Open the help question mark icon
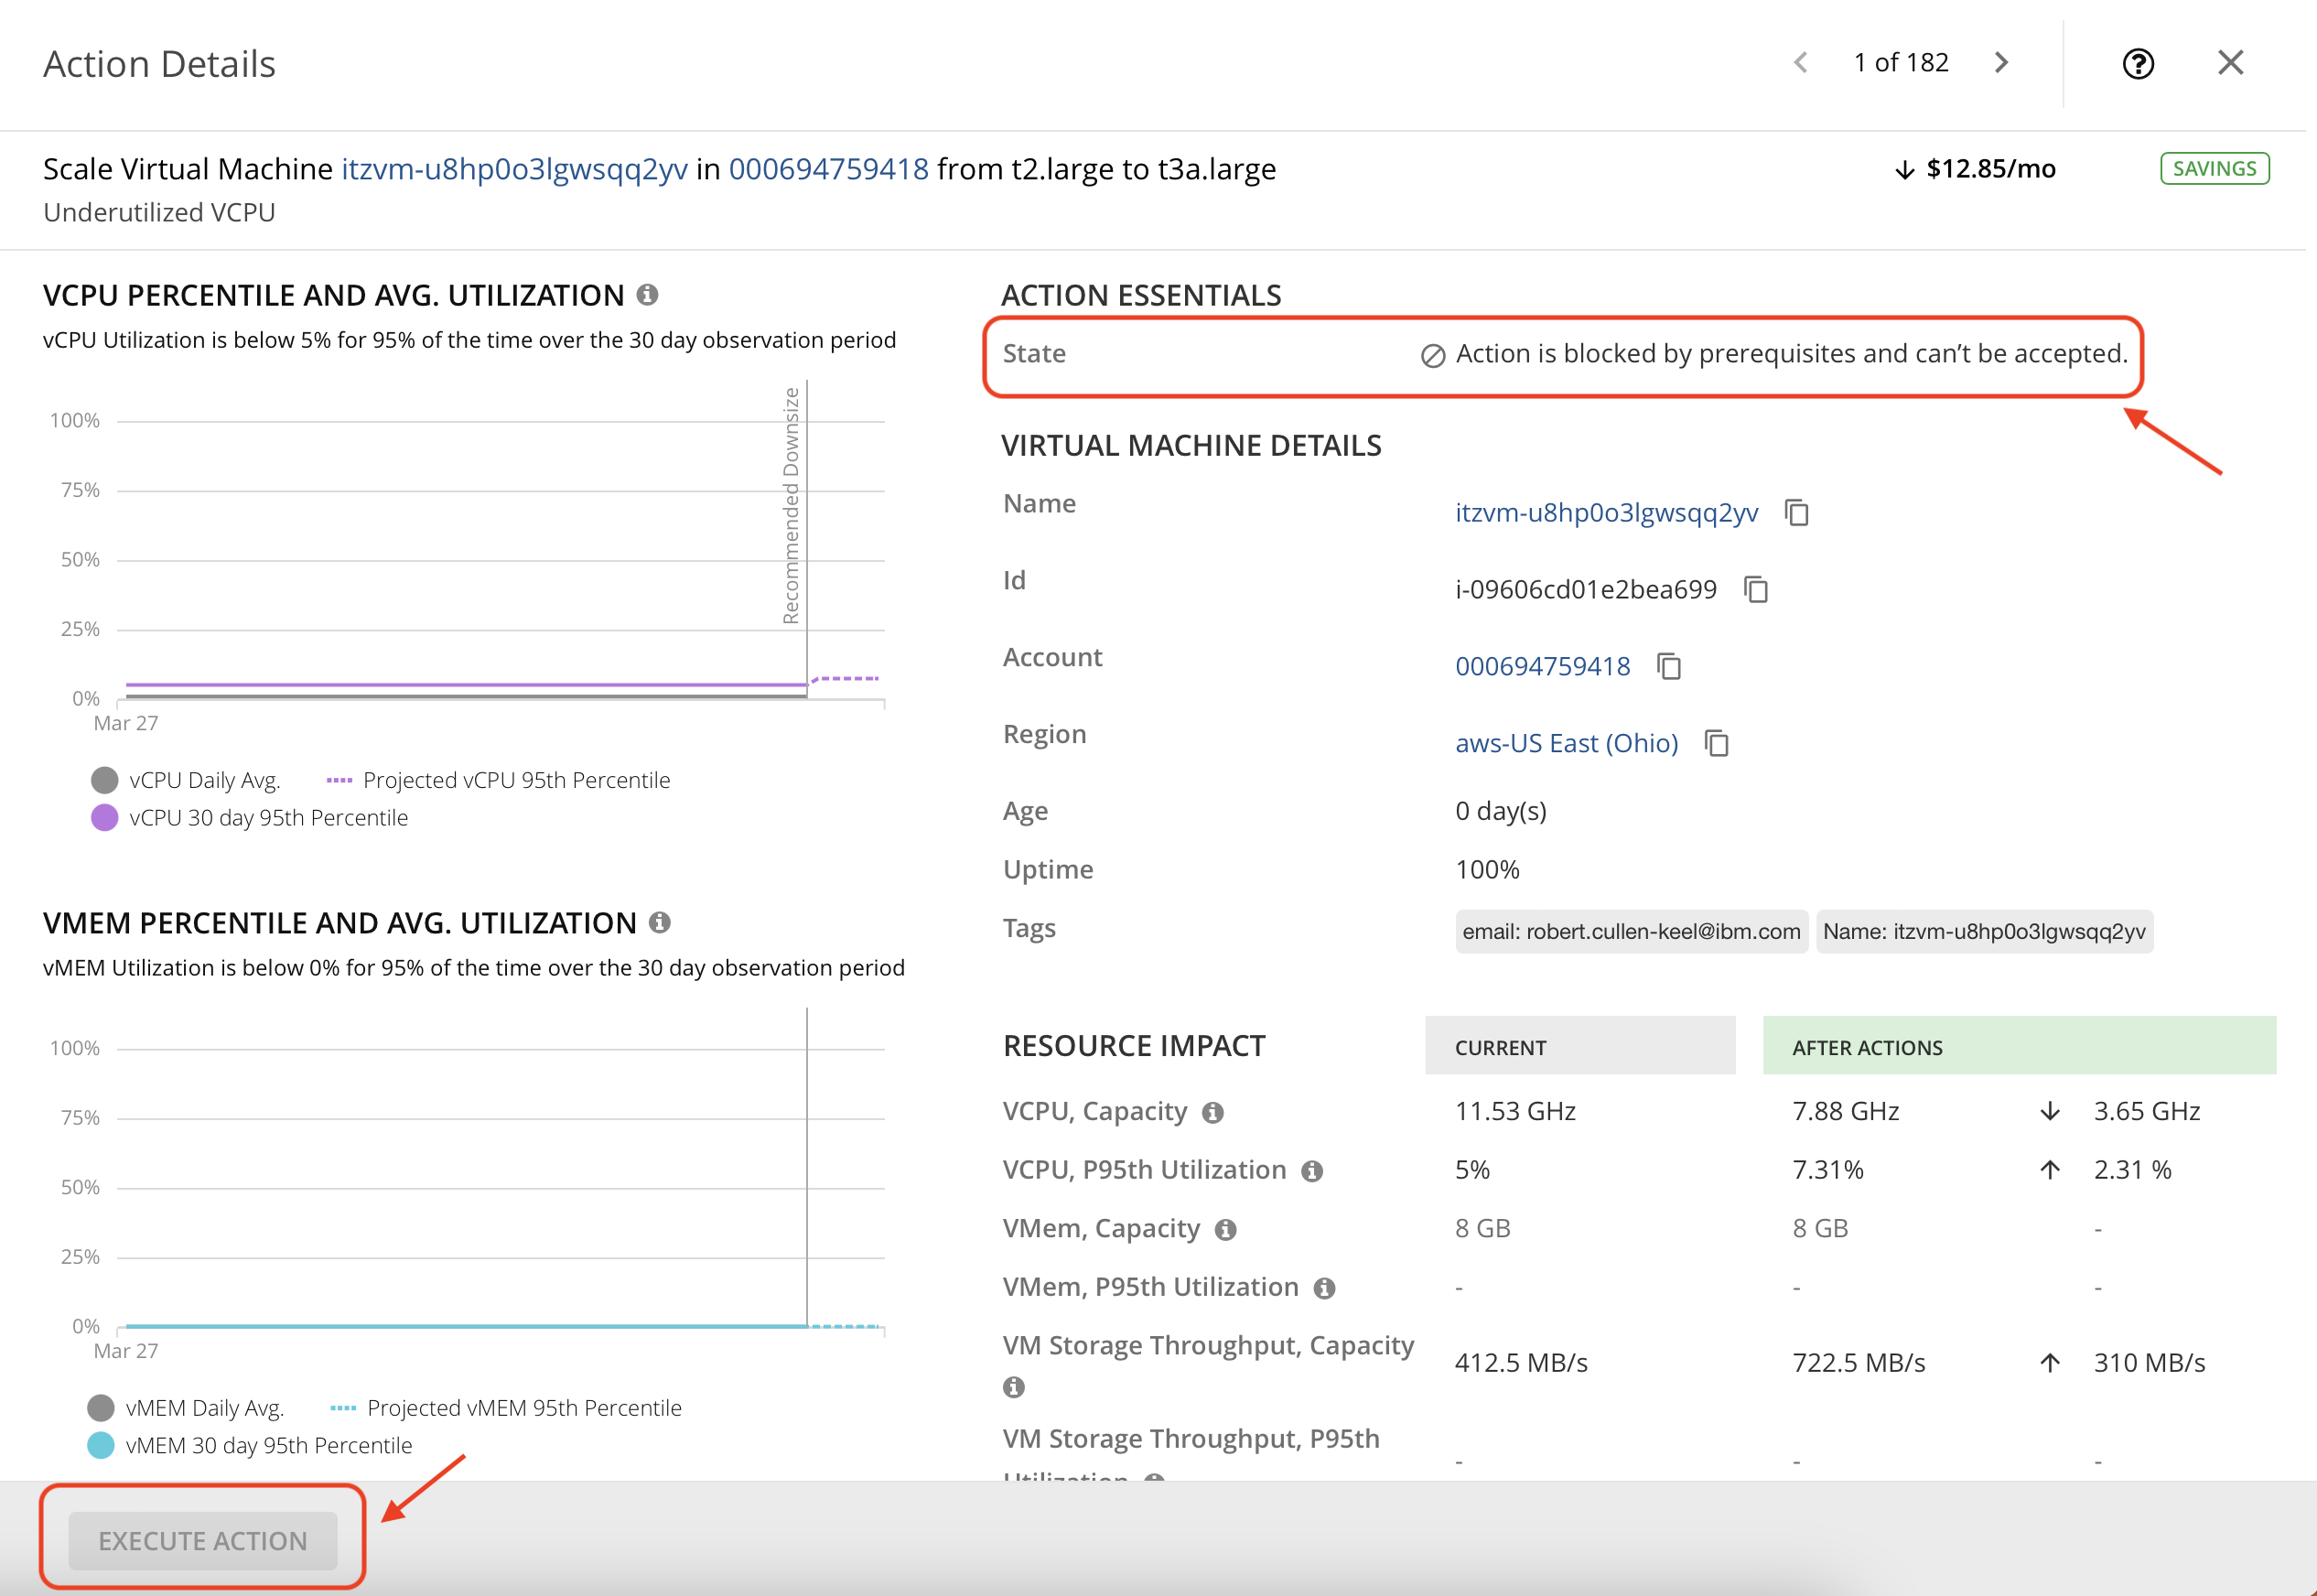 tap(2138, 64)
